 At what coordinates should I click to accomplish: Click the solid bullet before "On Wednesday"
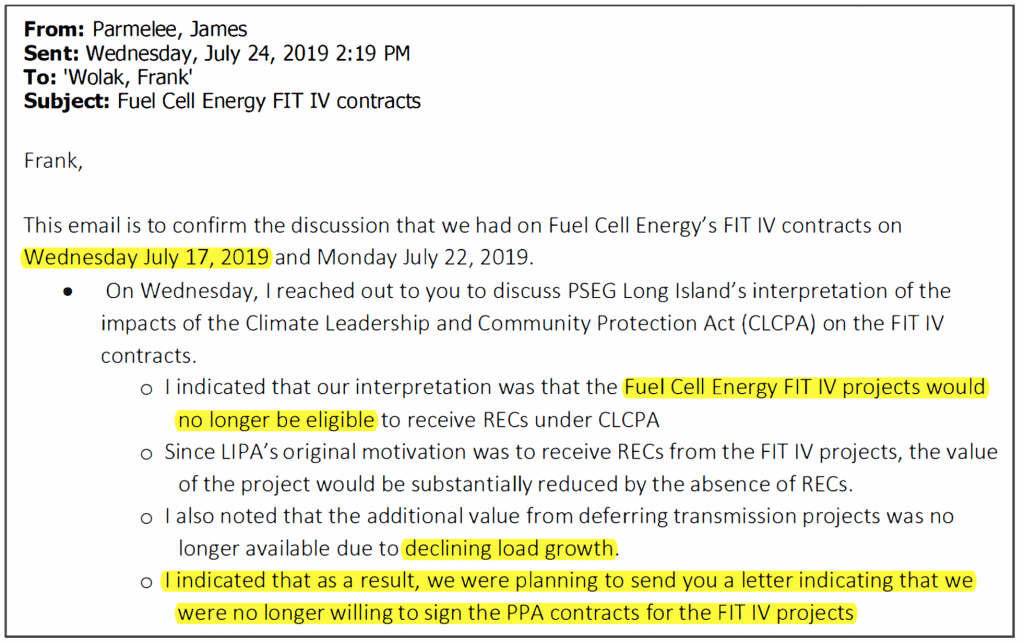68,293
